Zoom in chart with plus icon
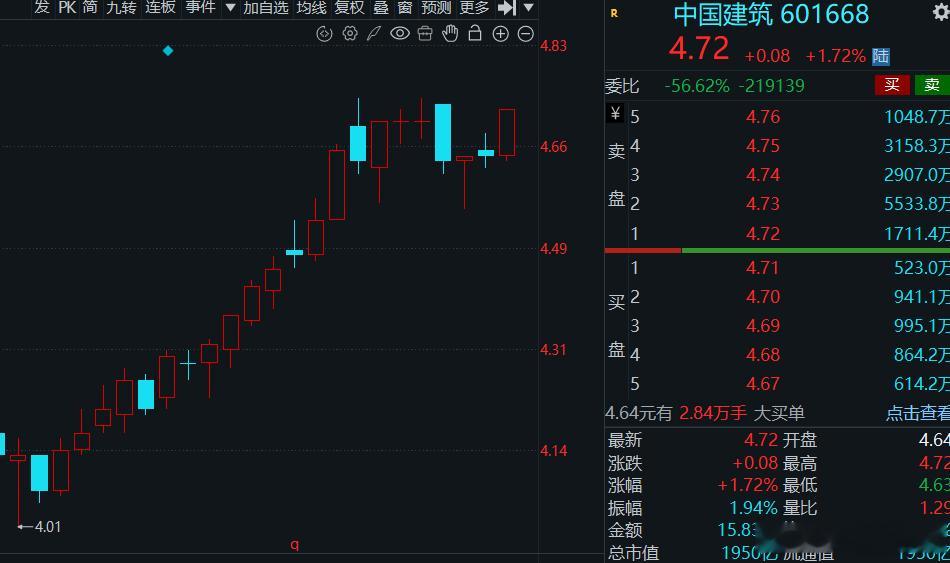950x563 pixels. [x=500, y=34]
